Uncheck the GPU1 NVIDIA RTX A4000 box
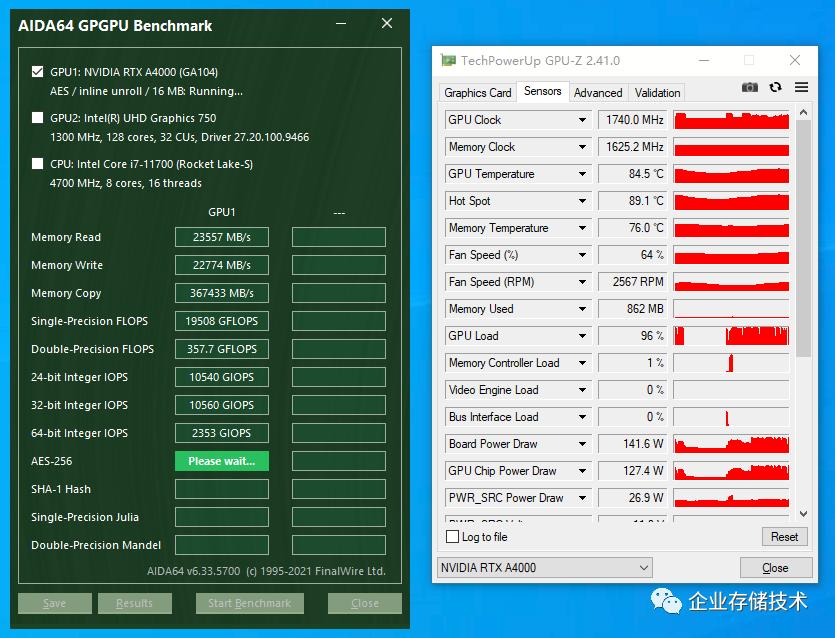Viewport: 835px width, 638px height. click(x=36, y=72)
